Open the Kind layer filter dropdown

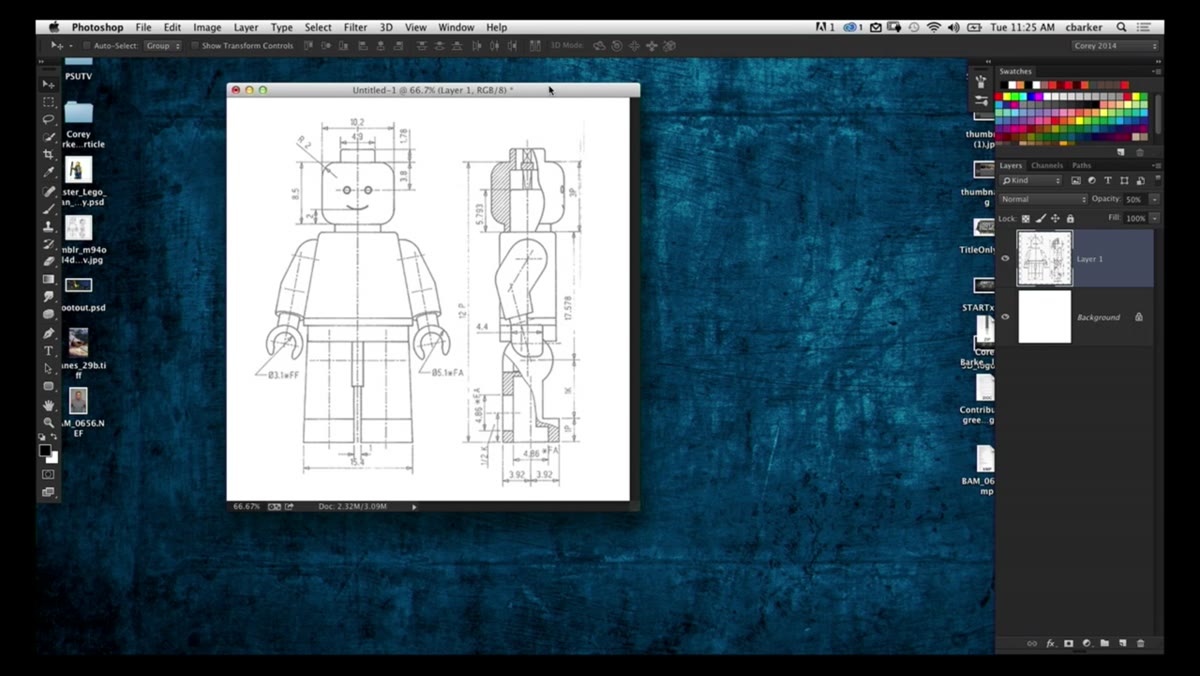(1030, 180)
